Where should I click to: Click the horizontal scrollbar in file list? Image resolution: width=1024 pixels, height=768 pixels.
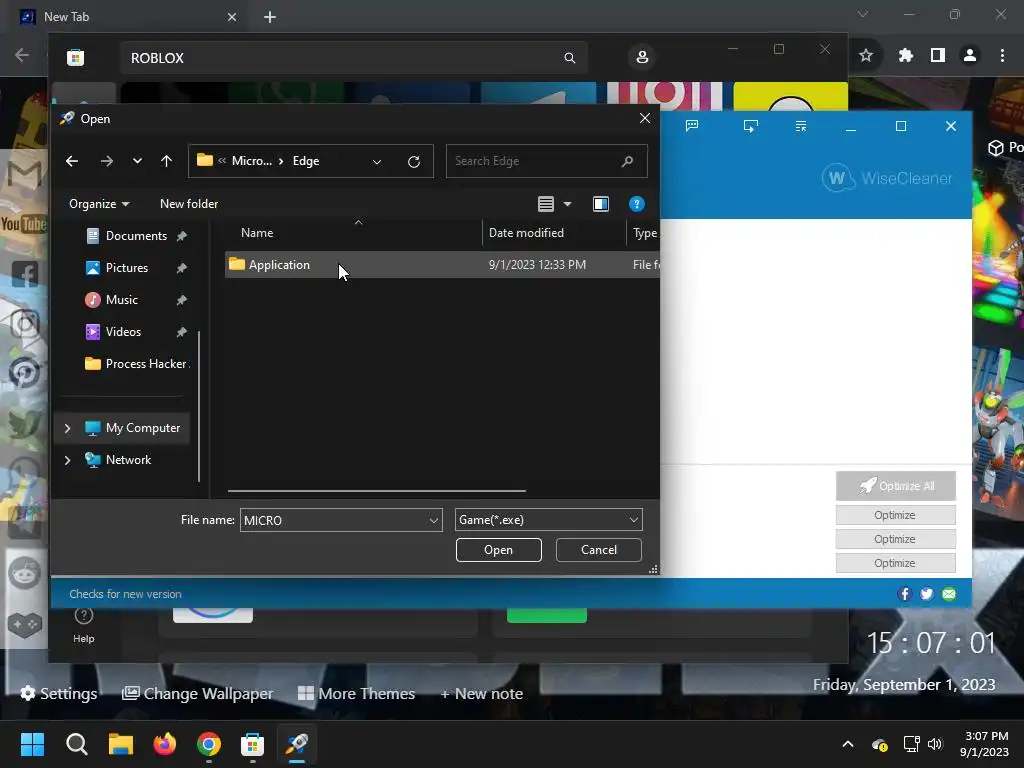point(377,490)
